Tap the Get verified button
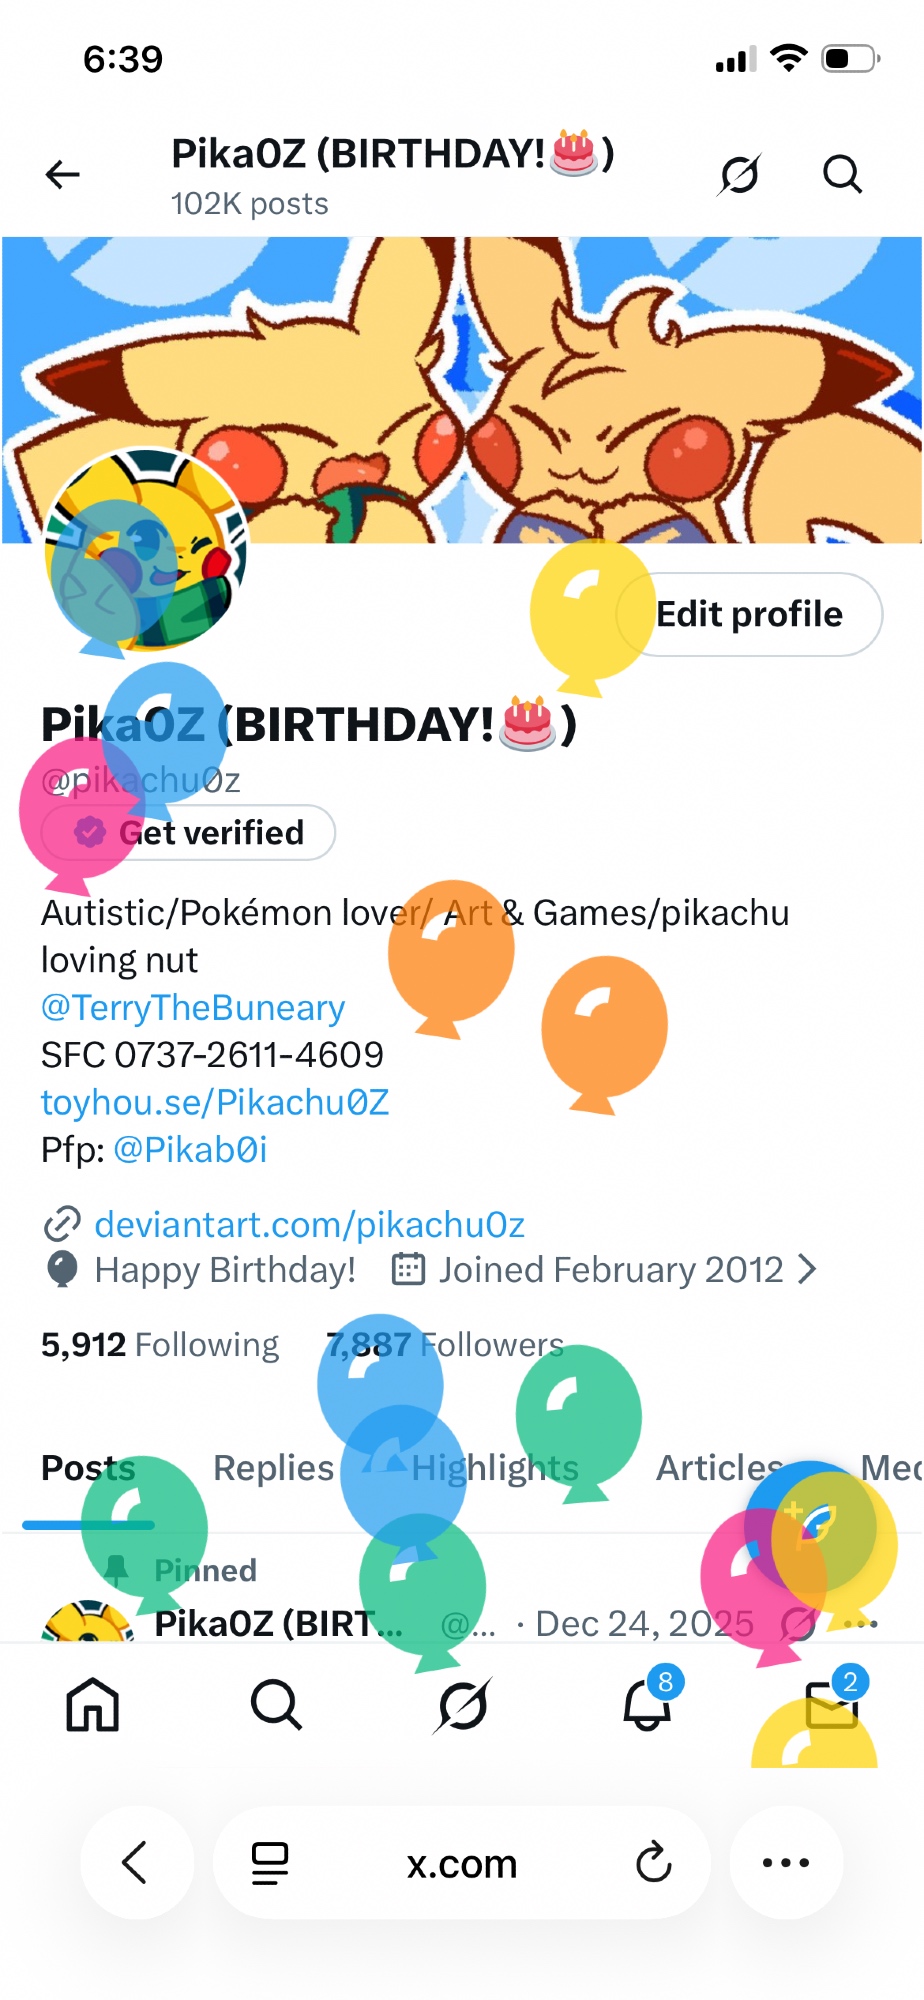This screenshot has width=924, height=2000. coord(188,832)
